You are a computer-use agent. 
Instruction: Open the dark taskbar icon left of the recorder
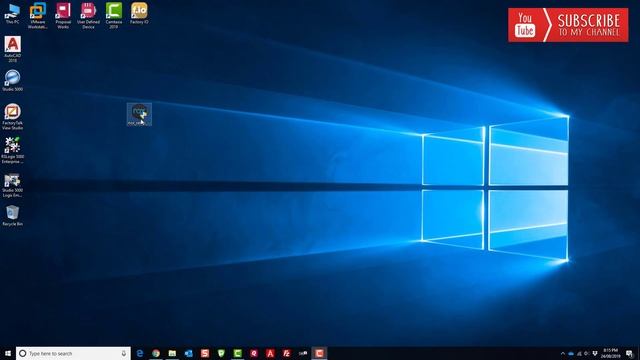(x=303, y=353)
